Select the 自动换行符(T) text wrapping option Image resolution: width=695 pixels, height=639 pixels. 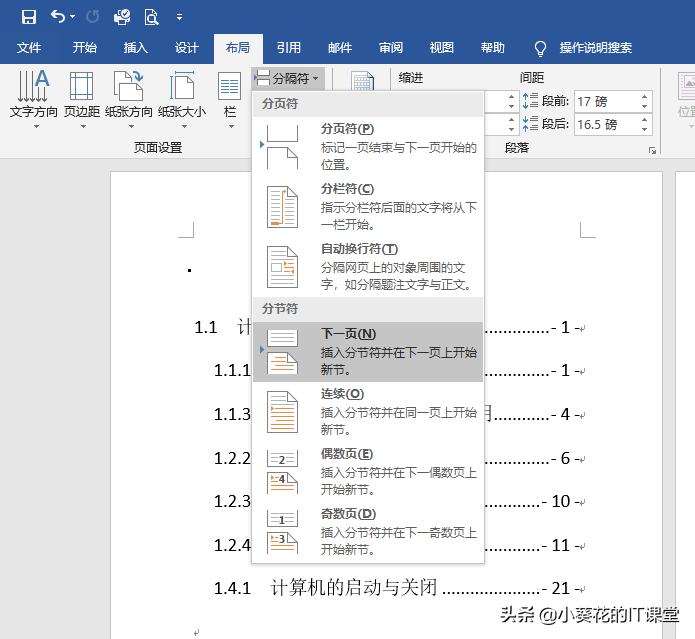368,266
